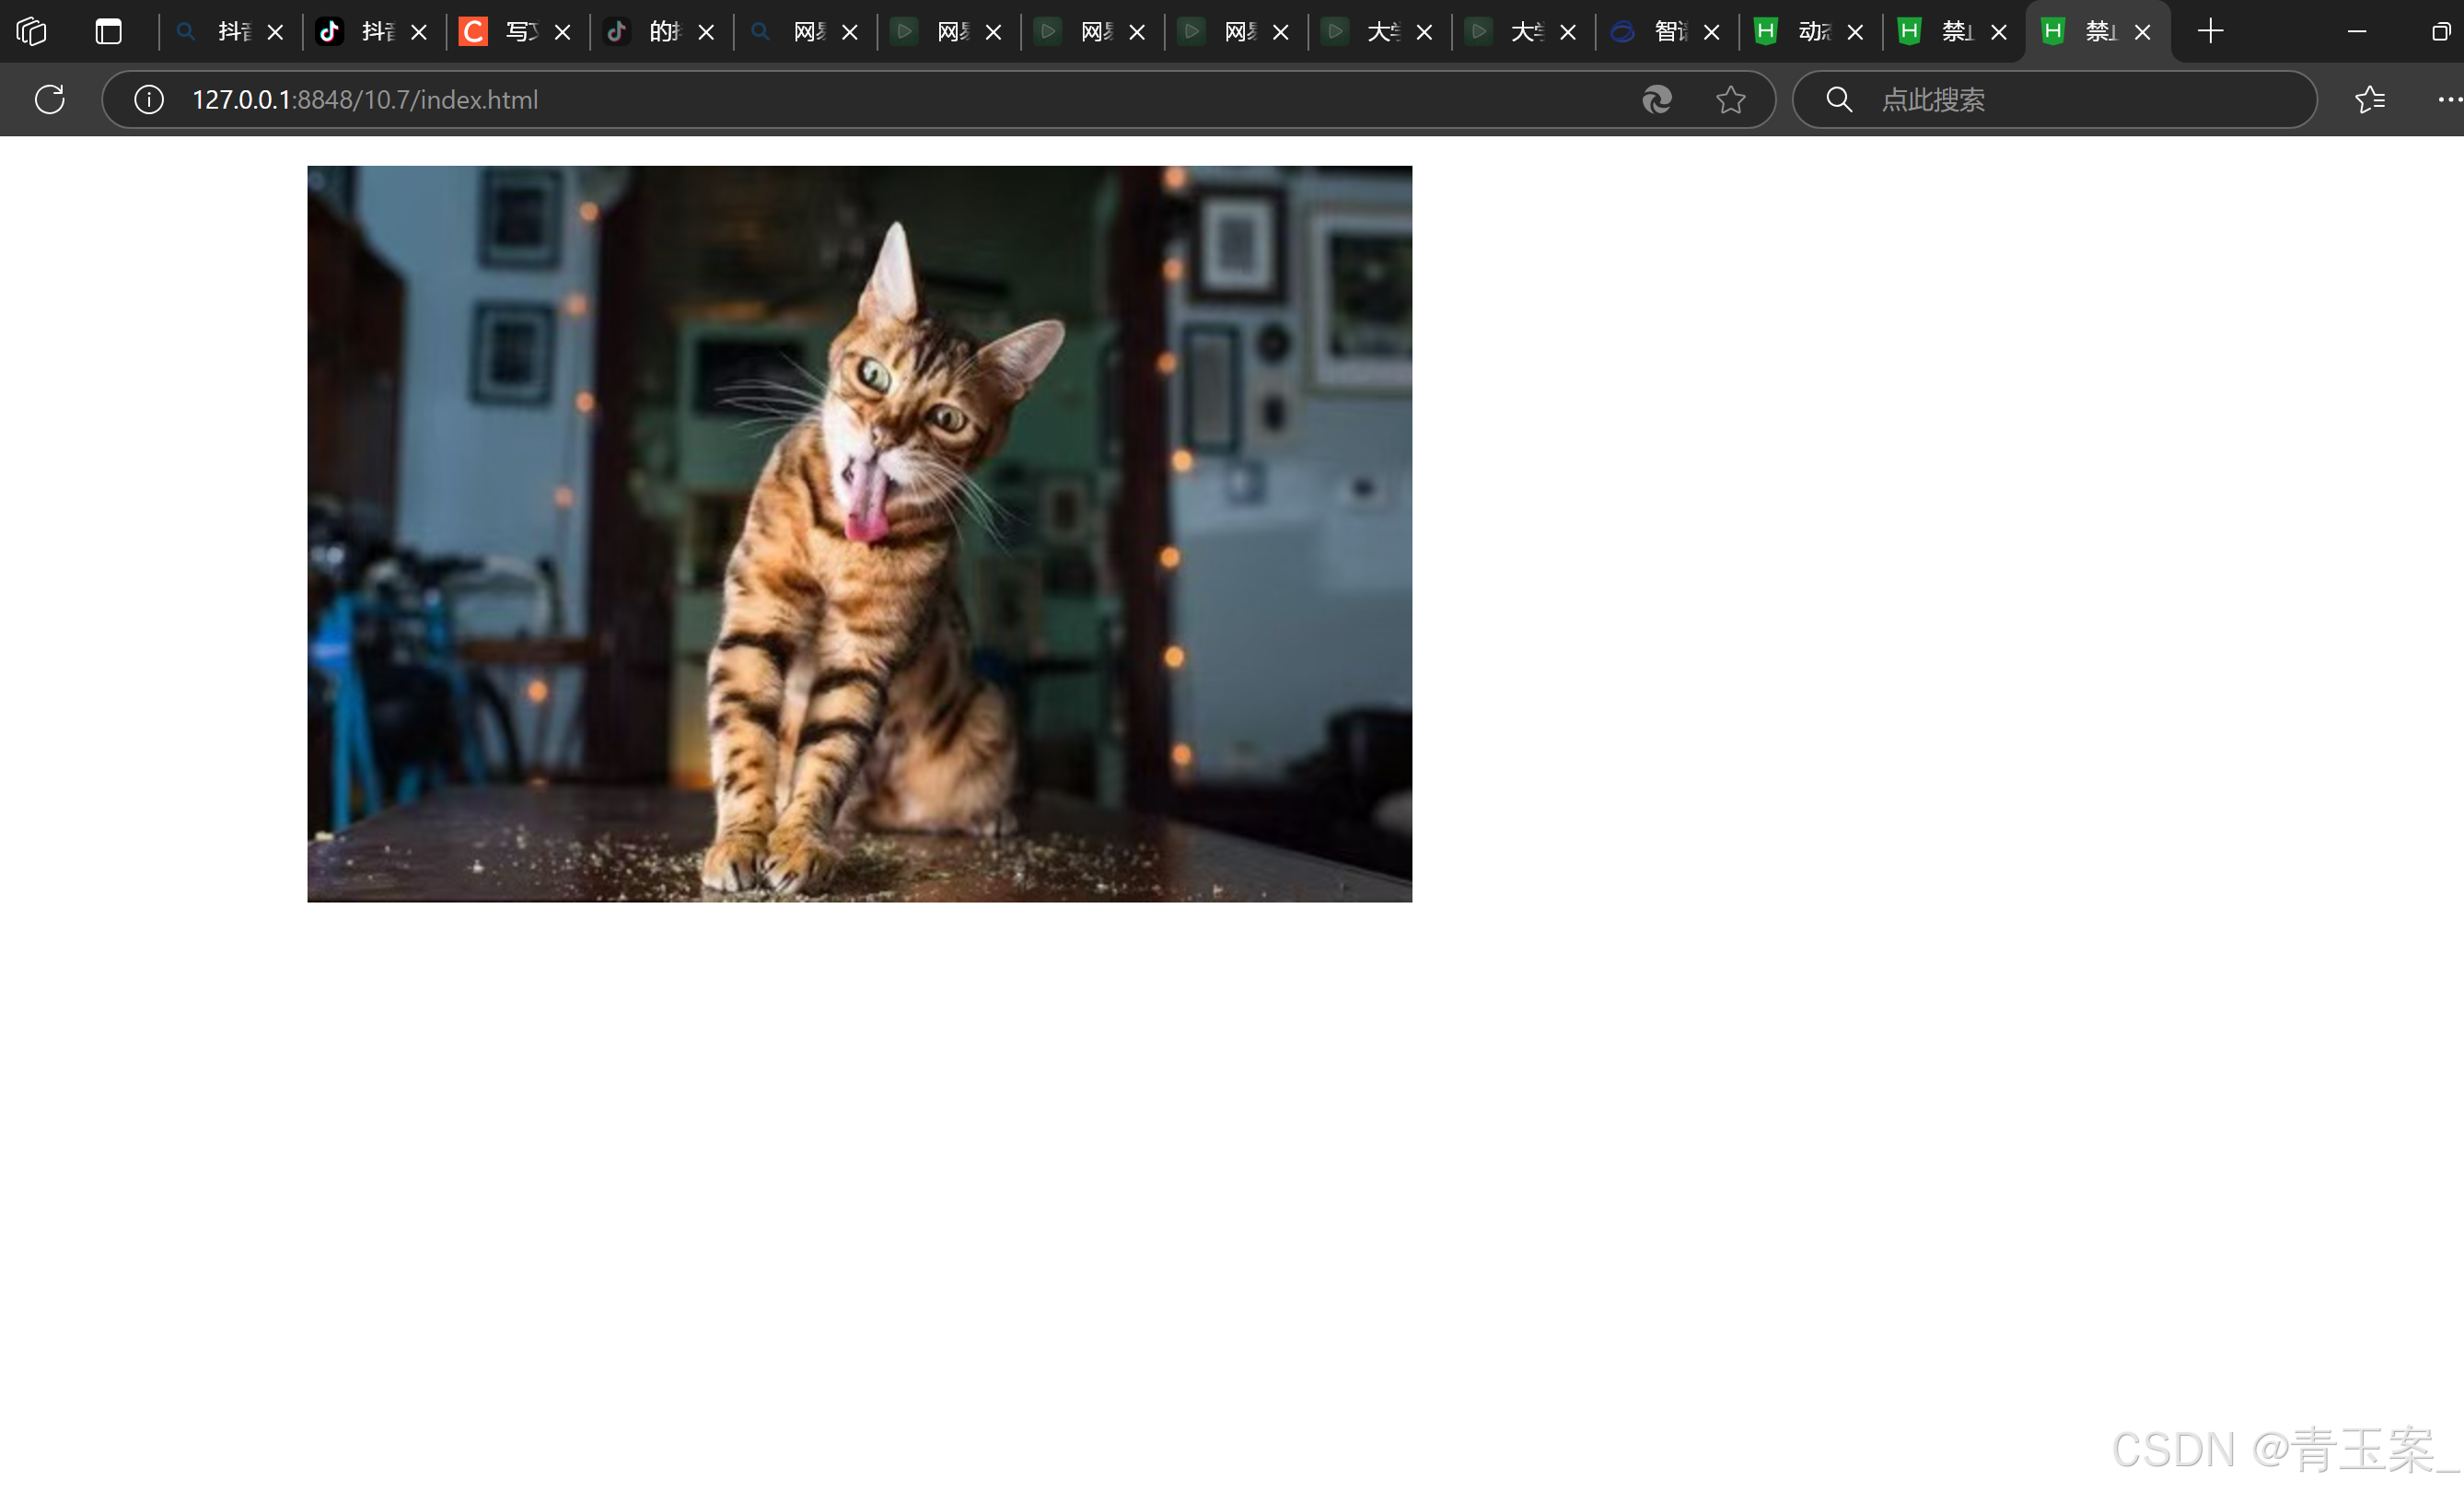The width and height of the screenshot is (2464, 1491).
Task: Close the active 禁 tab
Action: click(2142, 32)
